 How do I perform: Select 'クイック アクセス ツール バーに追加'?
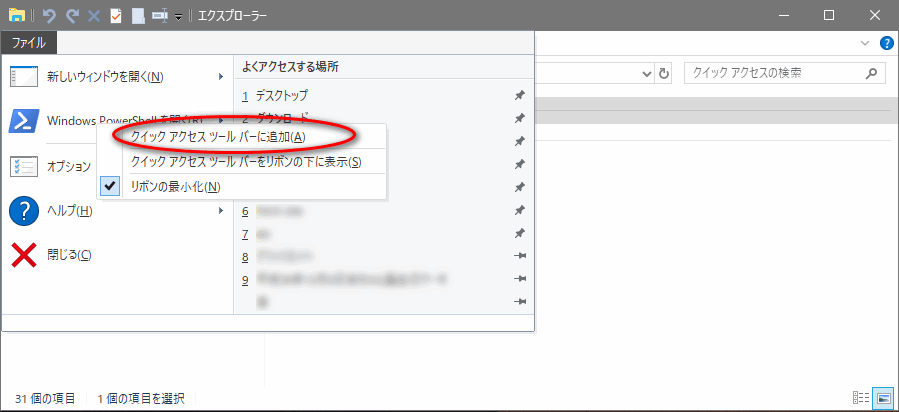(x=218, y=136)
